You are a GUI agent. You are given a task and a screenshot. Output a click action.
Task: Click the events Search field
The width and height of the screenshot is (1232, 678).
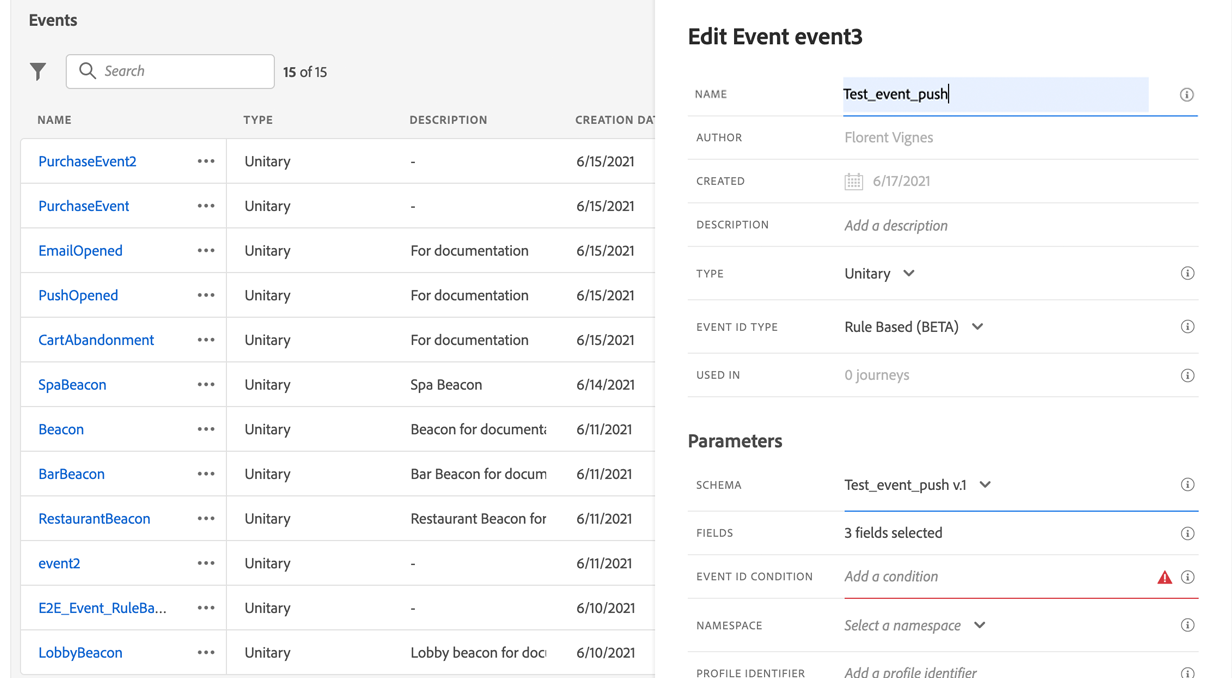[x=180, y=71]
